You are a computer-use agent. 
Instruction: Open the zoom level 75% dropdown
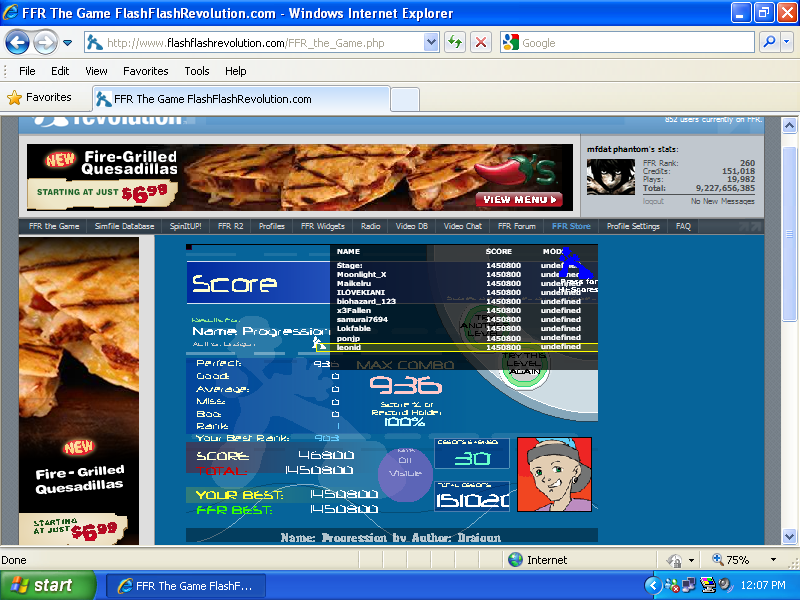pyautogui.click(x=774, y=560)
